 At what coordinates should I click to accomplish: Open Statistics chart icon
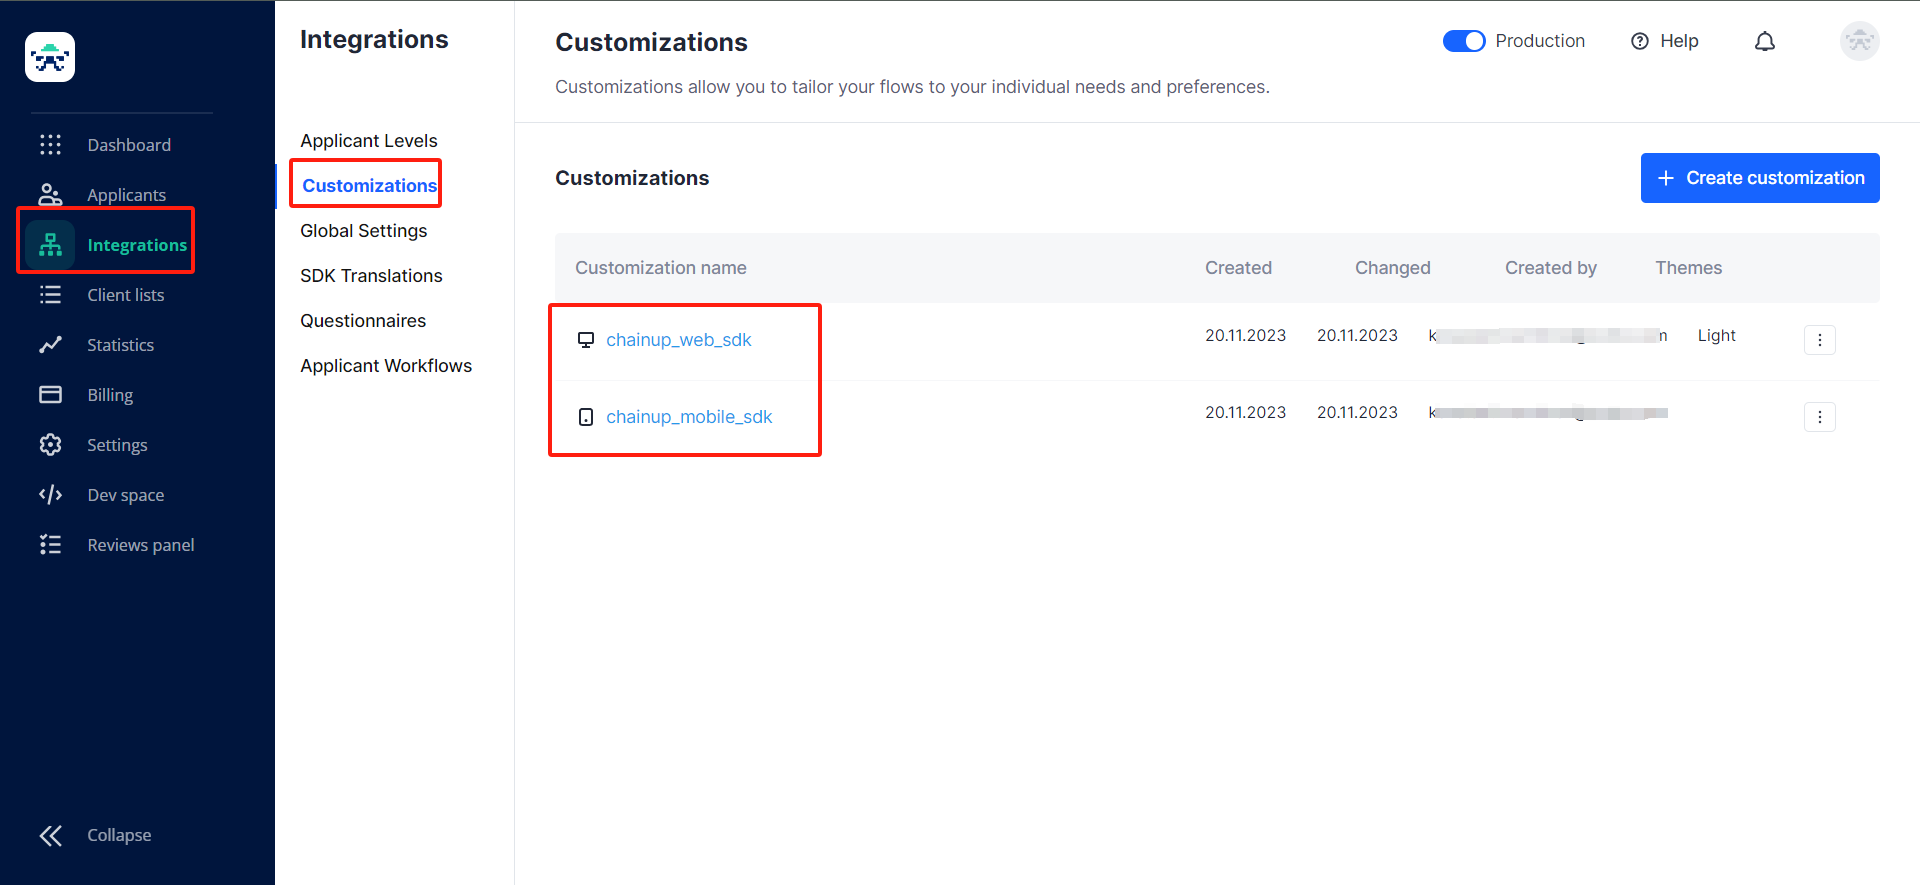(50, 345)
